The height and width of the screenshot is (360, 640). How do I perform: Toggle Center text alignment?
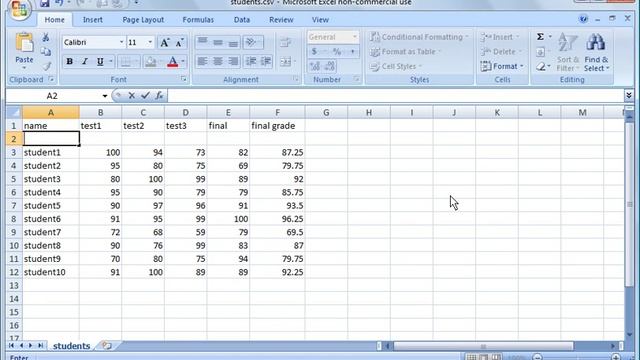(x=218, y=62)
